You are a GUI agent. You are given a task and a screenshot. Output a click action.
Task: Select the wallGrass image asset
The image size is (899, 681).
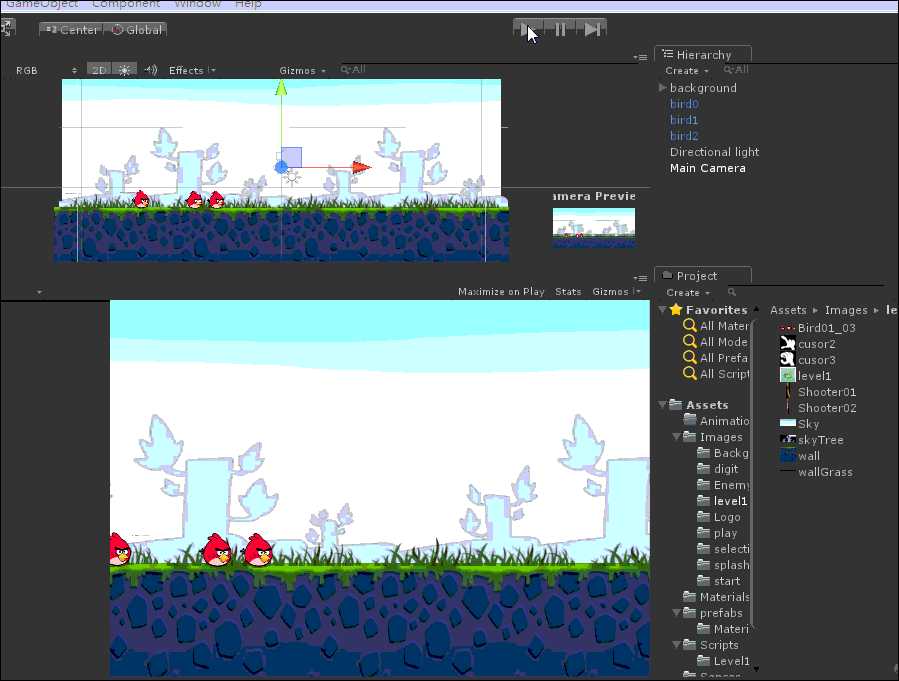pos(816,472)
